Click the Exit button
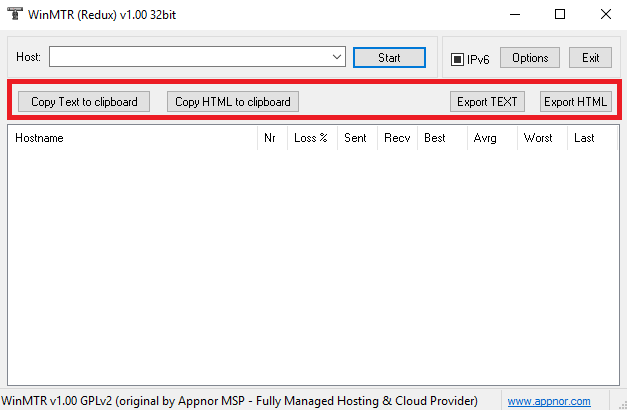627x410 pixels. click(x=590, y=58)
